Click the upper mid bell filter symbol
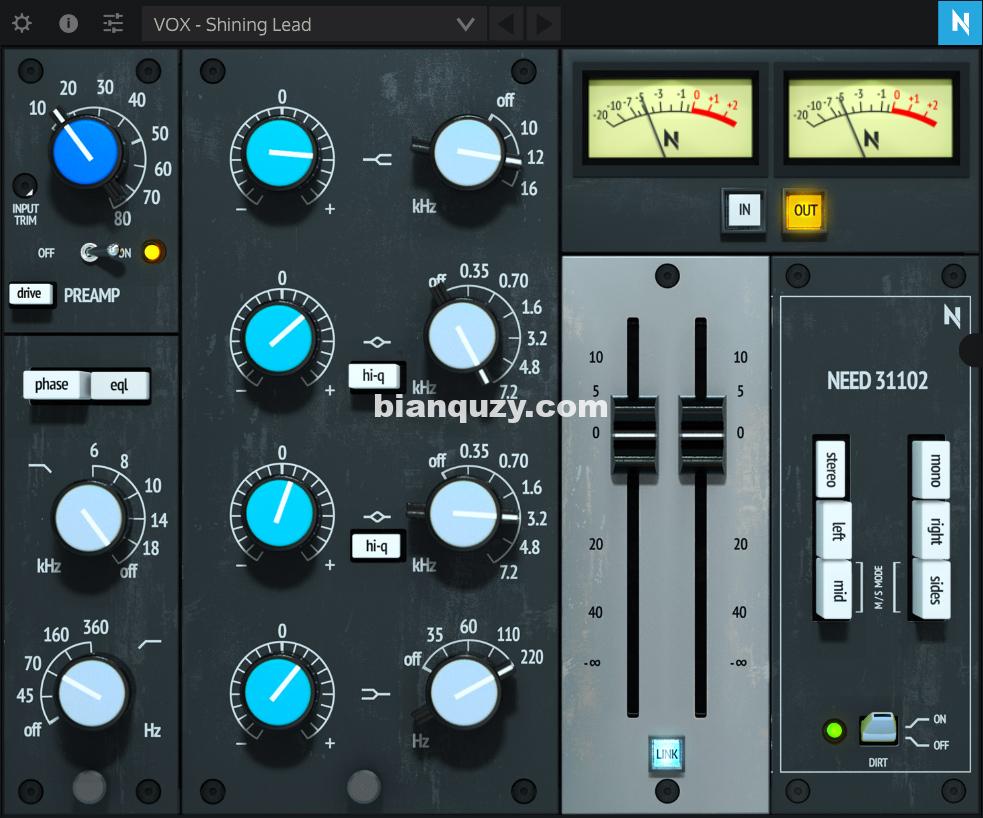 [x=377, y=342]
